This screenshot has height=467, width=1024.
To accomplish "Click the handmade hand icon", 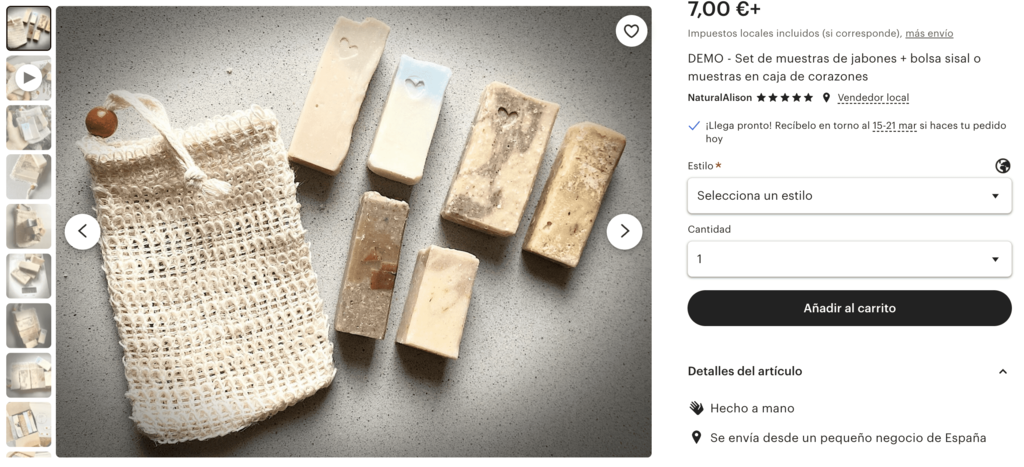I will 697,408.
